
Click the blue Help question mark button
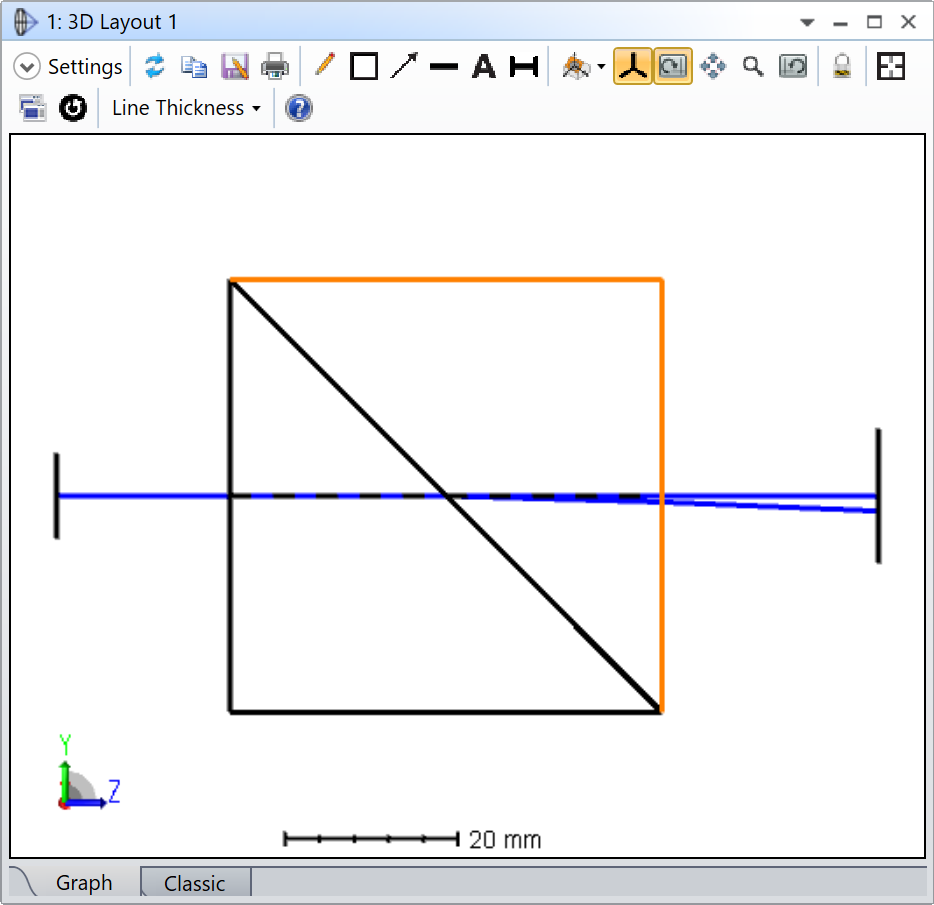(x=299, y=108)
